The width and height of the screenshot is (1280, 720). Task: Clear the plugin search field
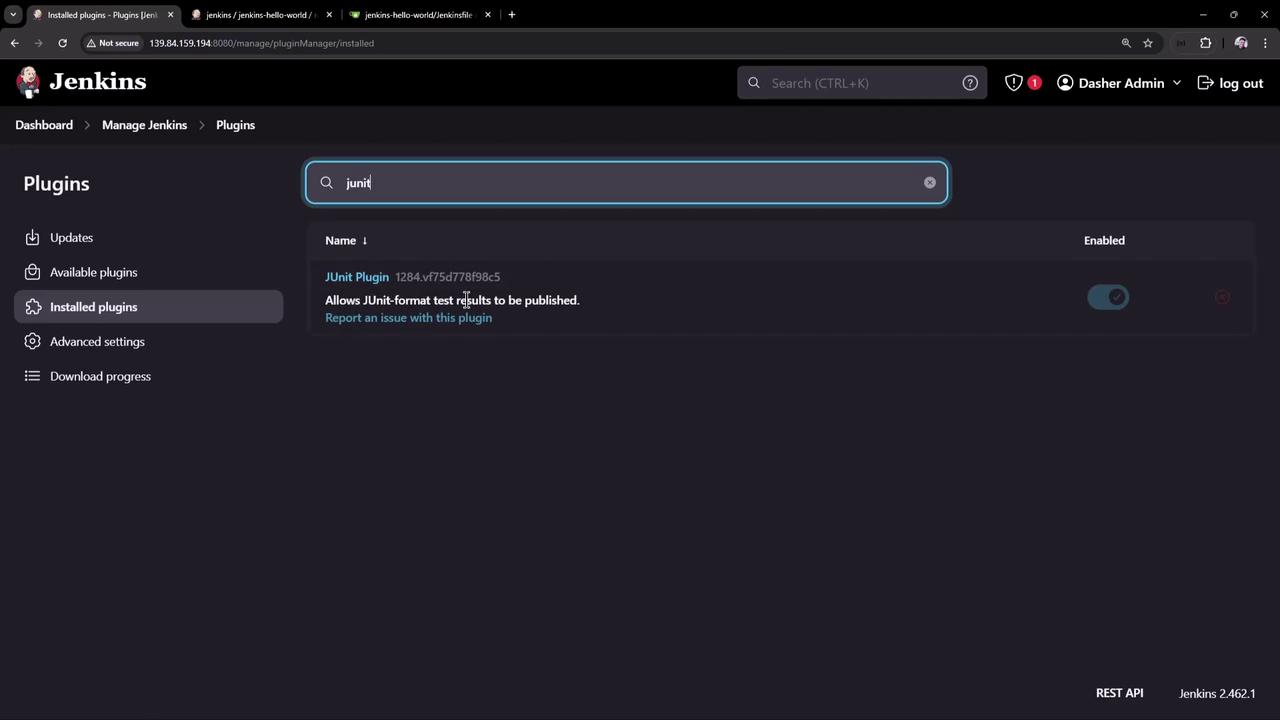pyautogui.click(x=930, y=182)
